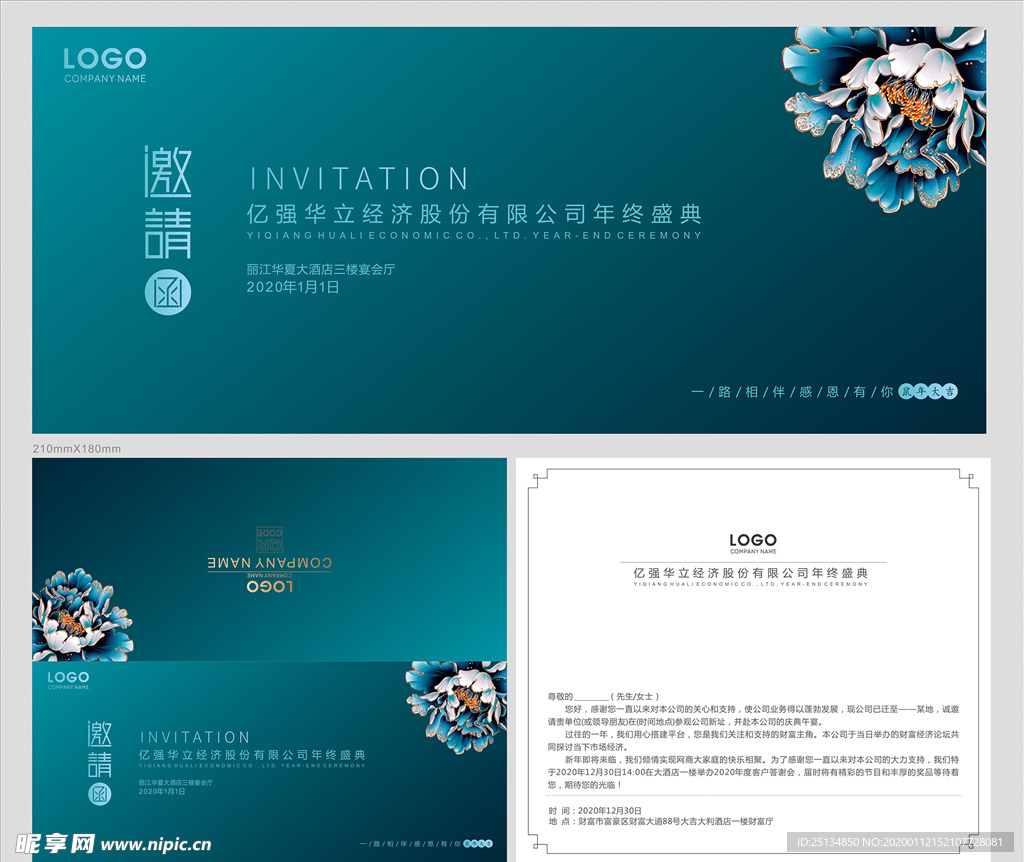Click the round seal icon under 邀請 on the large card

168,292
